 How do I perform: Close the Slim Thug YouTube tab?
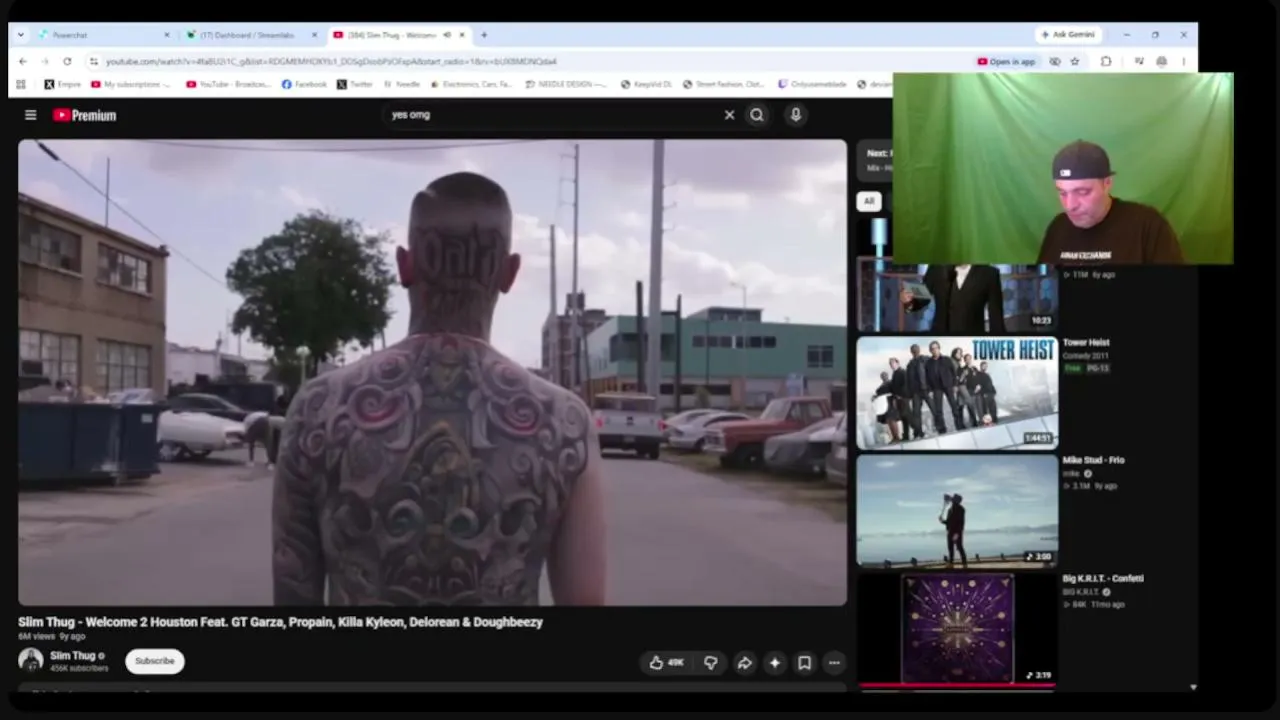pos(463,35)
